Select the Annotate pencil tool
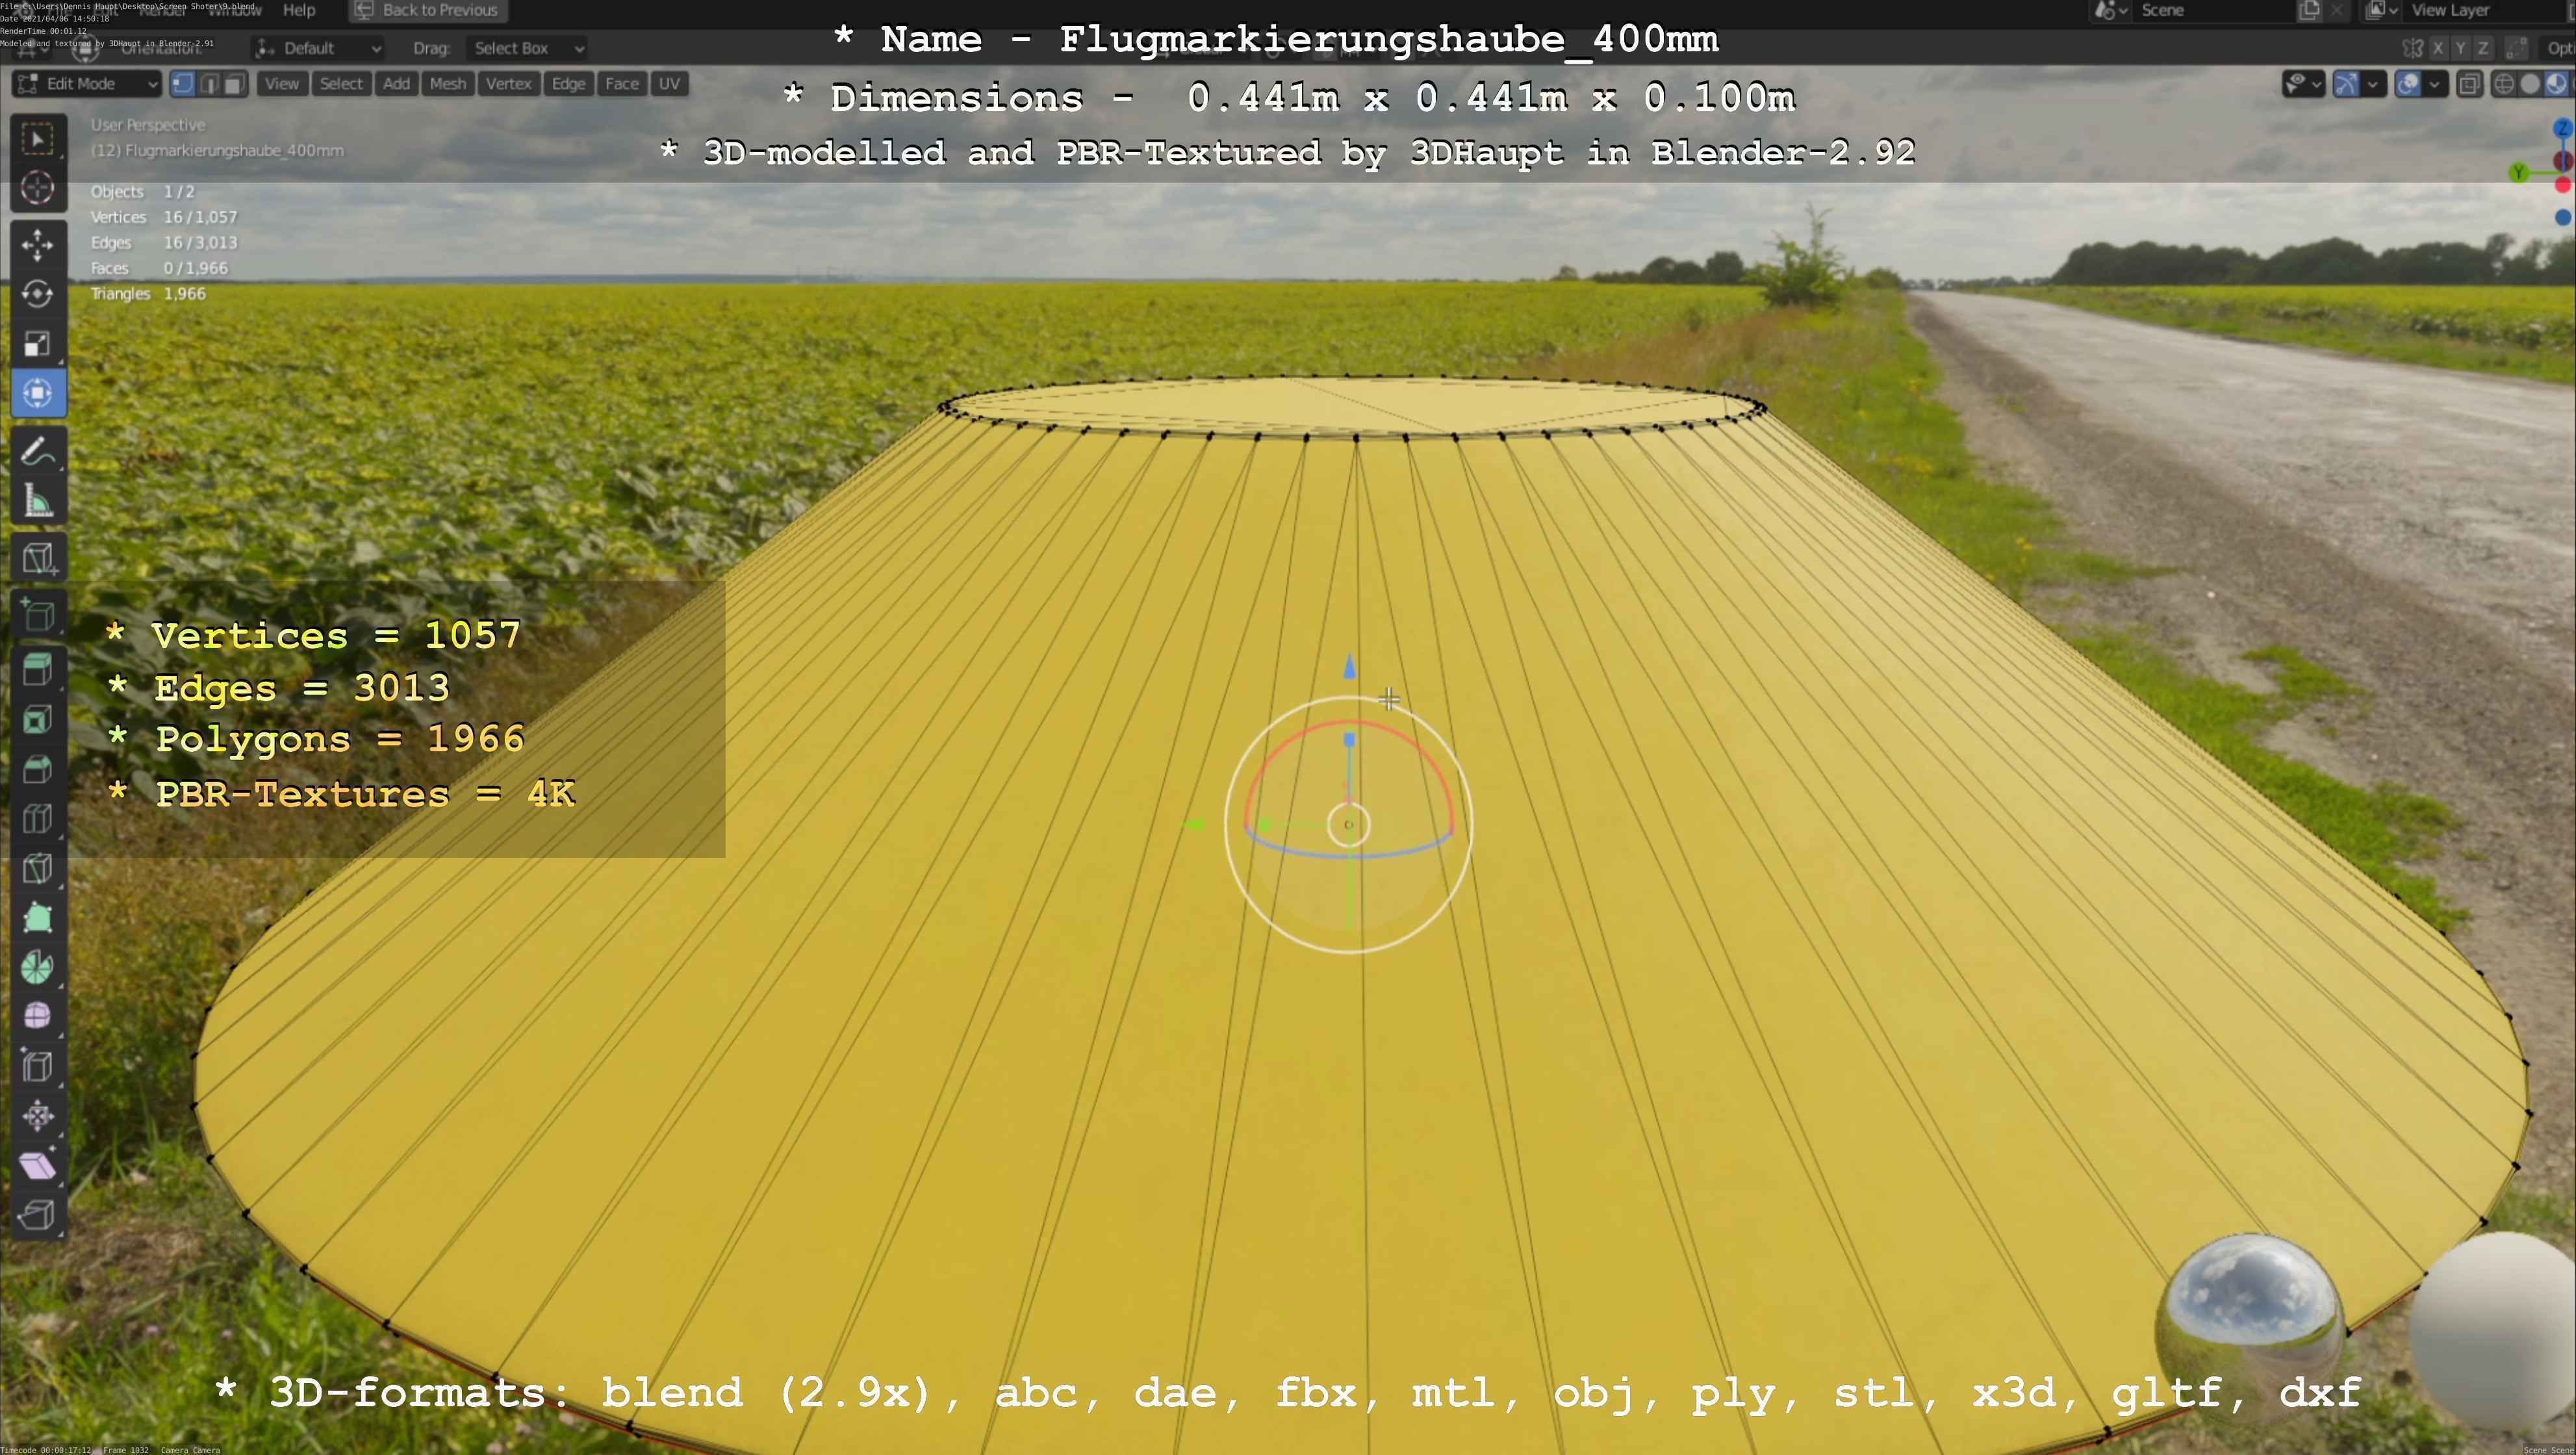 38,451
